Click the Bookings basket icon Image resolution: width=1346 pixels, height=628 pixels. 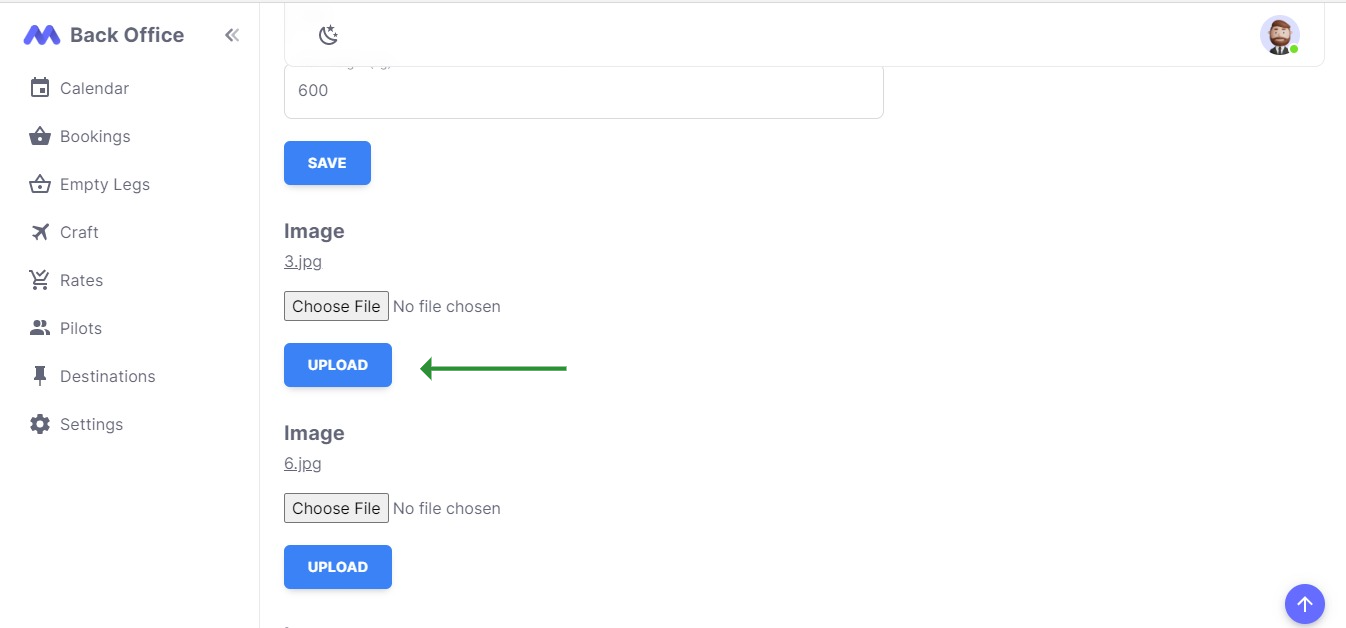pos(40,136)
